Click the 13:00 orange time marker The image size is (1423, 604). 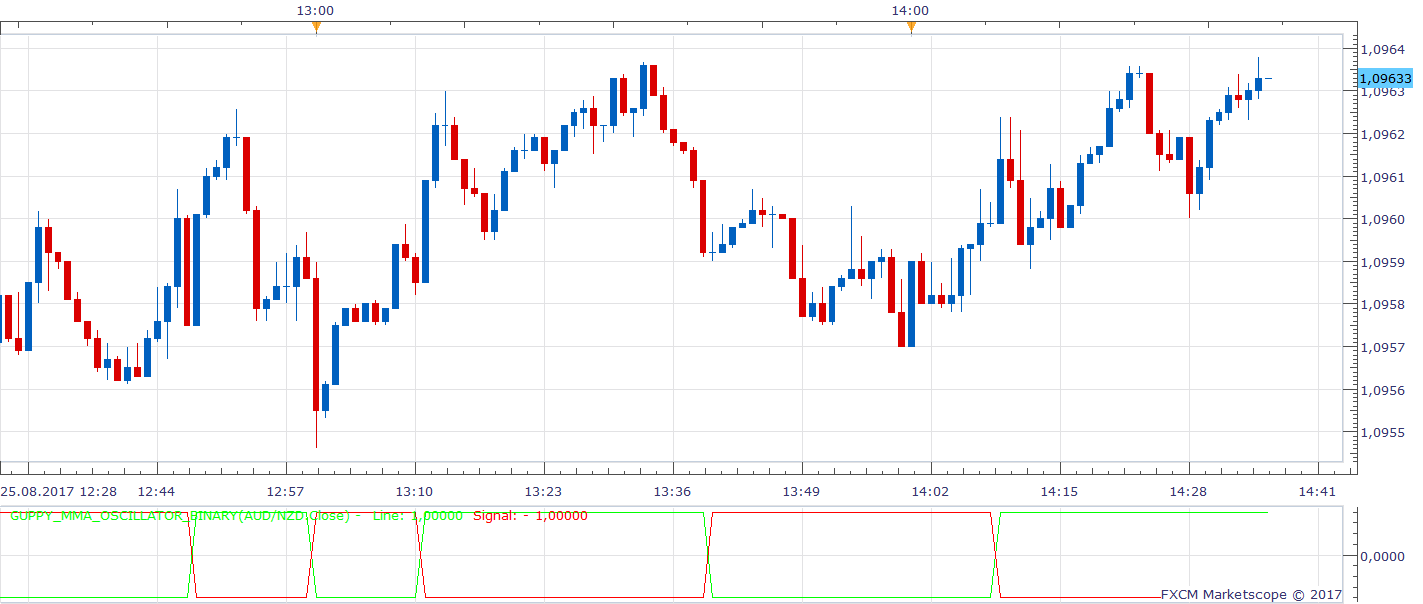click(x=316, y=28)
